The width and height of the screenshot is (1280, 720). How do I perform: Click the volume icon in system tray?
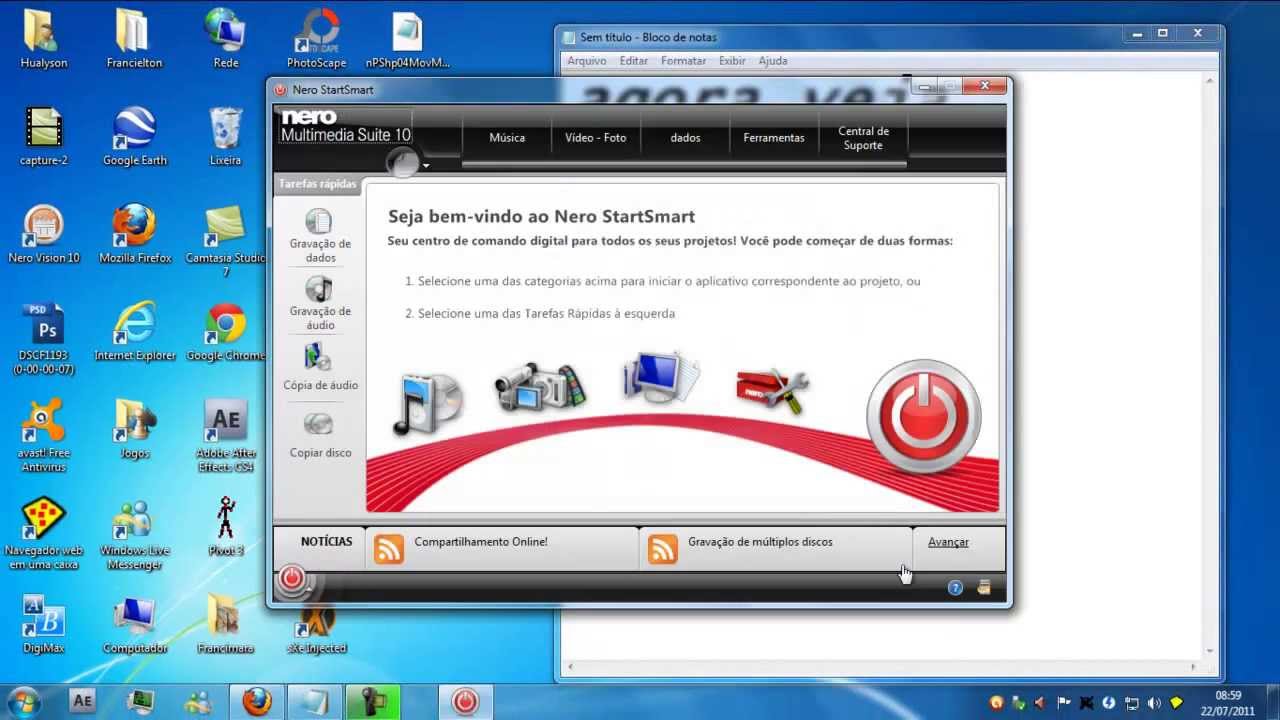1155,703
